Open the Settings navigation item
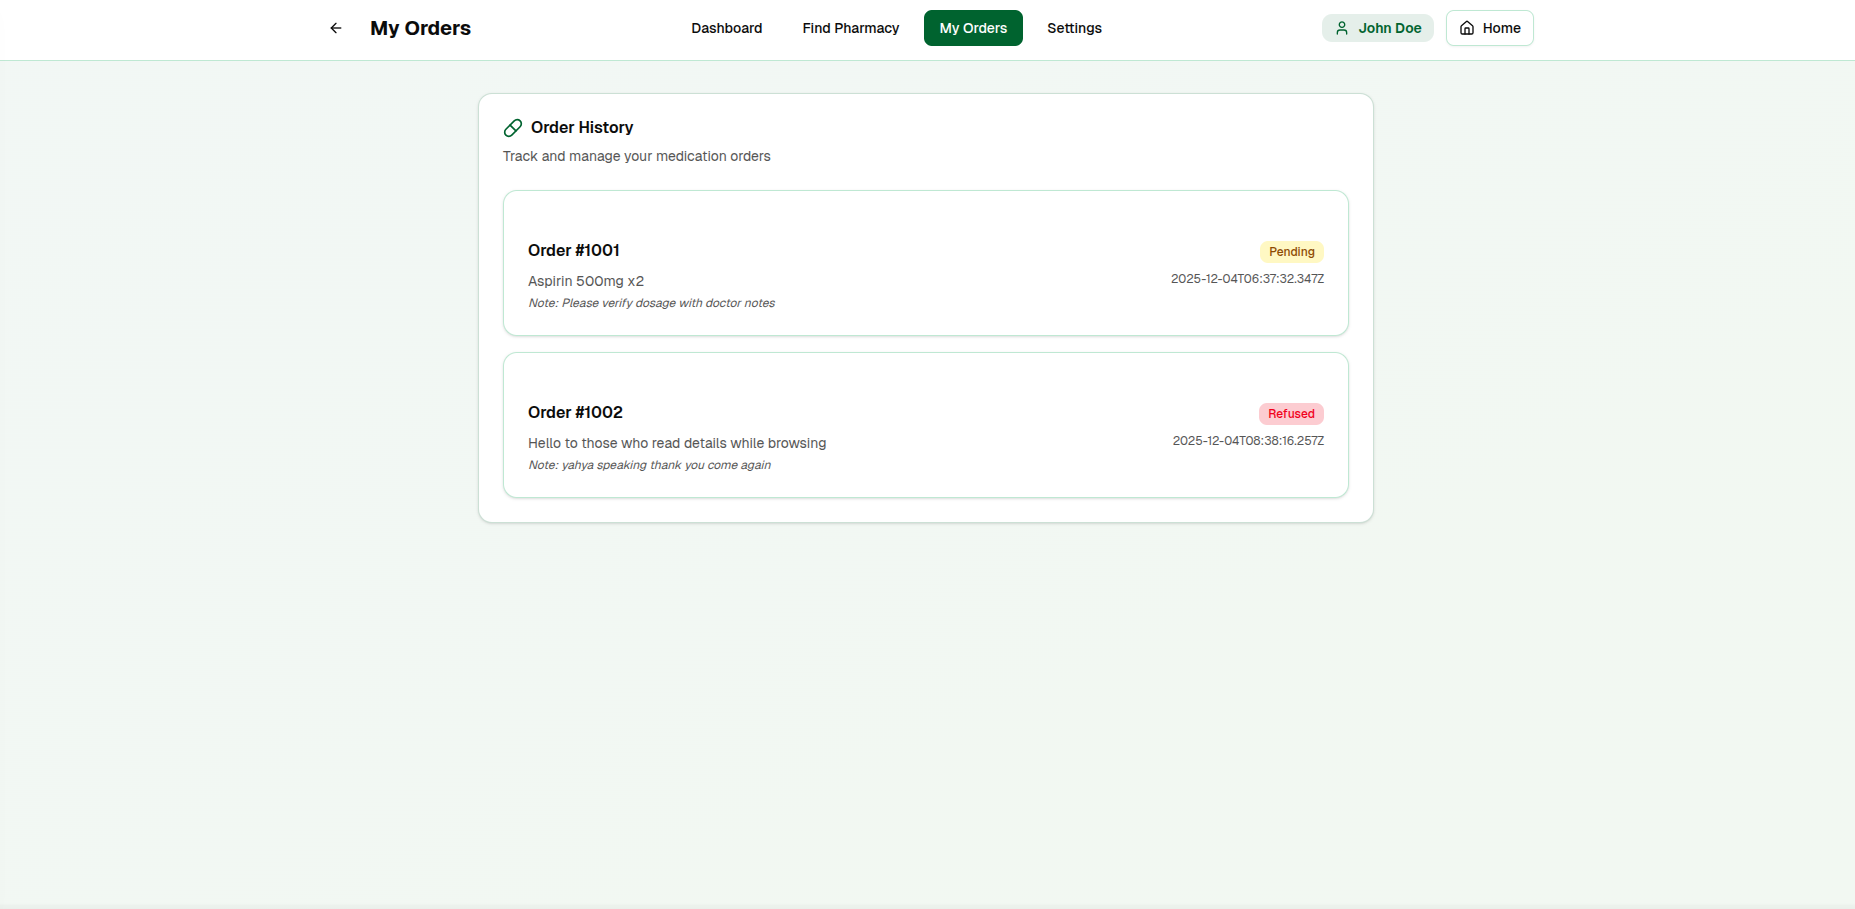The width and height of the screenshot is (1855, 909). click(1074, 28)
